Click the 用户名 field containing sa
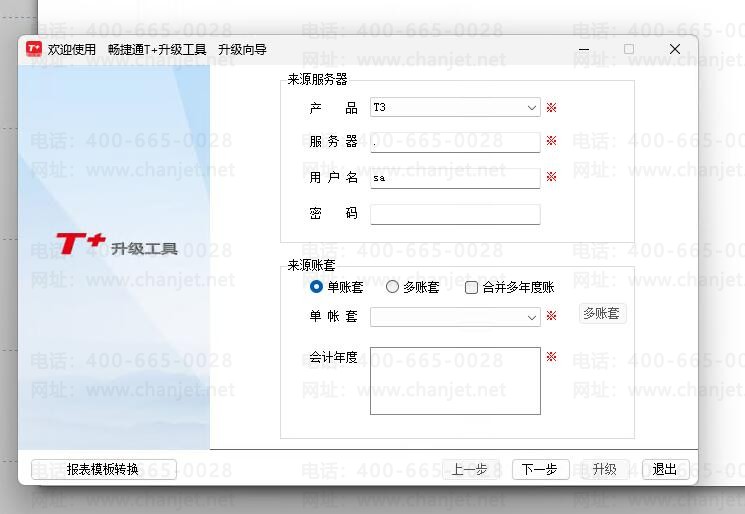 455,178
